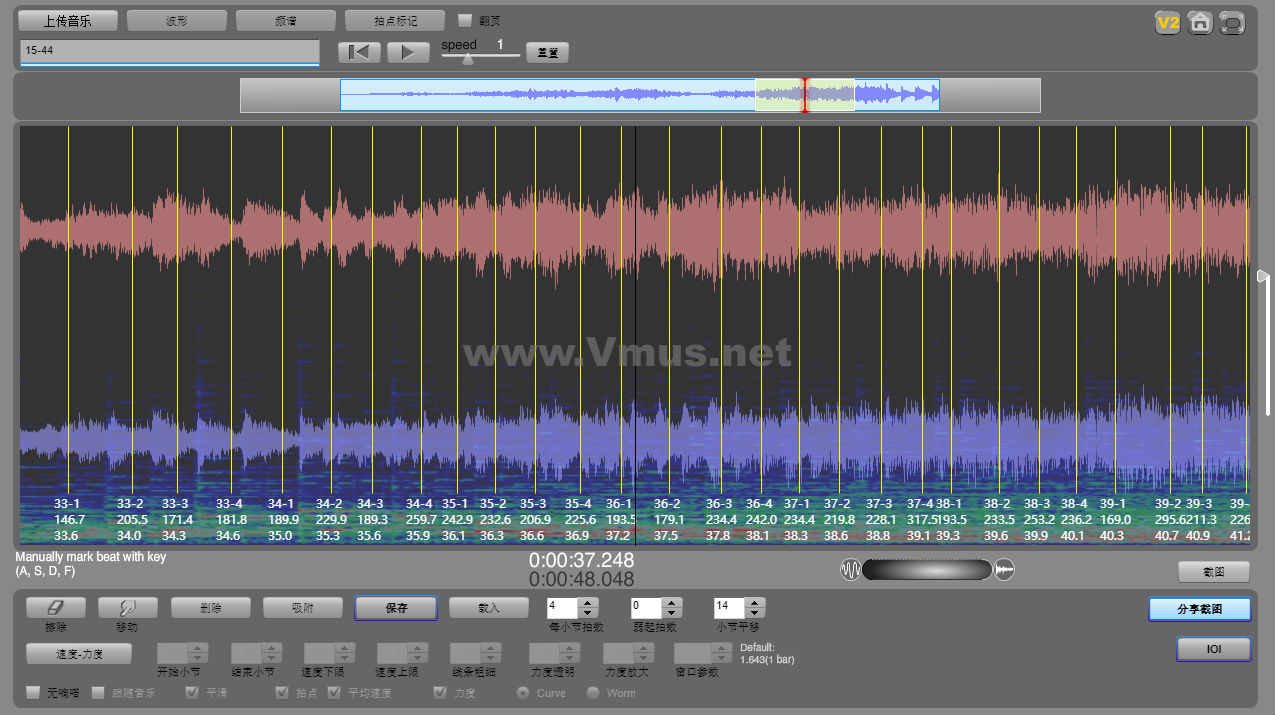
Task: Click the 分享截图 share screenshot button
Action: pos(1199,608)
